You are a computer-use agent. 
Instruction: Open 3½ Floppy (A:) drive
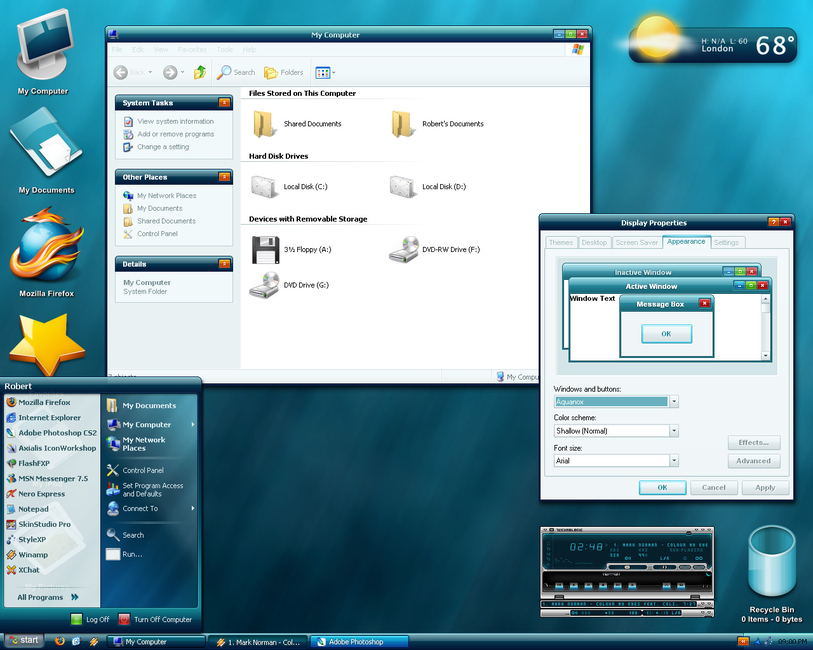coord(291,249)
